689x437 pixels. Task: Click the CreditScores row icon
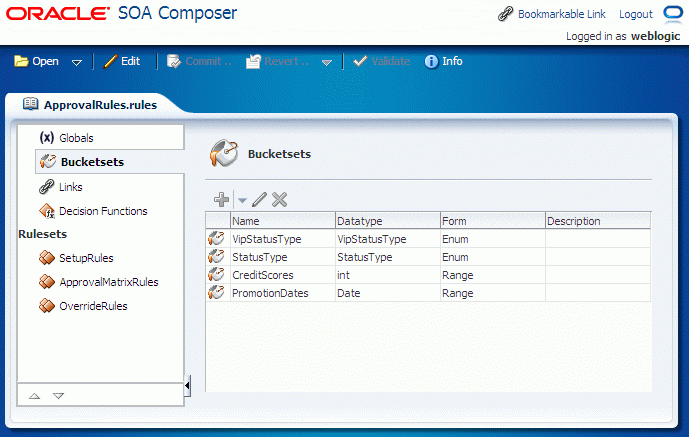point(216,274)
